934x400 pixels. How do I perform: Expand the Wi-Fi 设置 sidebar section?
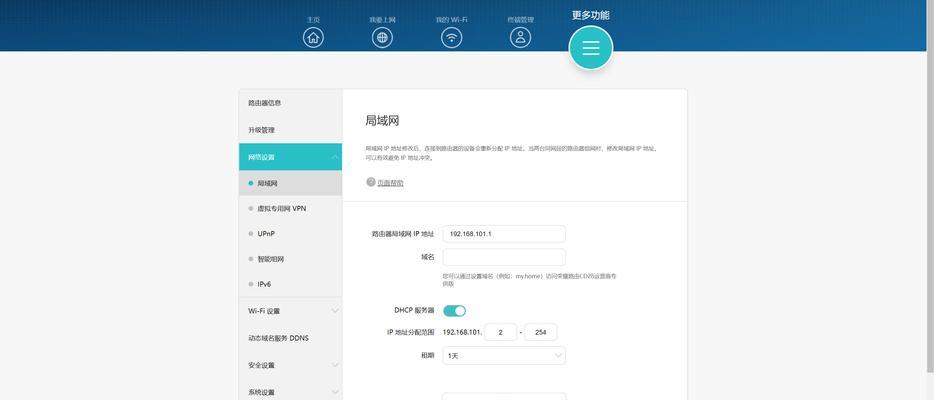(x=291, y=311)
